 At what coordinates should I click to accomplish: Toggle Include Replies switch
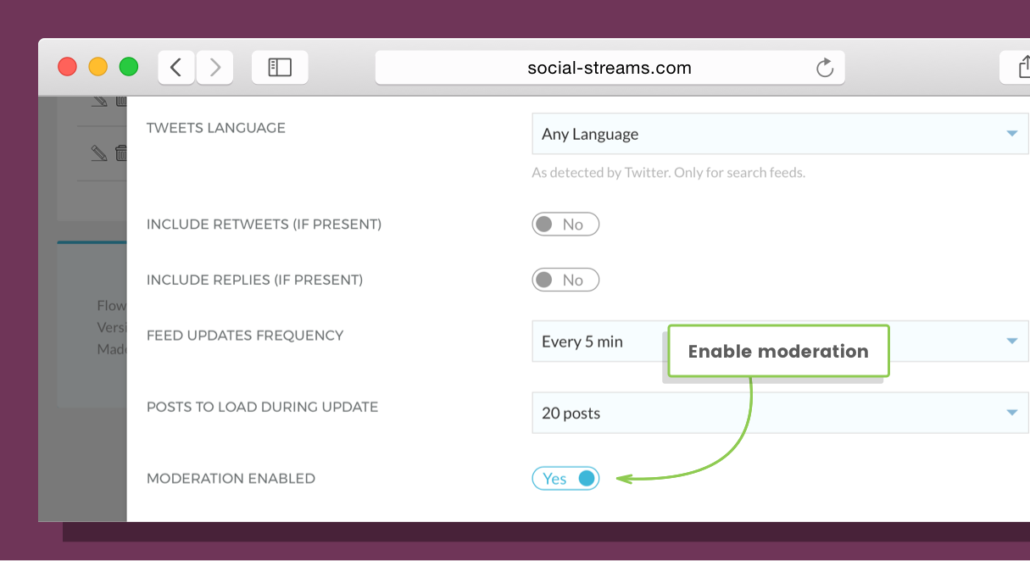566,280
